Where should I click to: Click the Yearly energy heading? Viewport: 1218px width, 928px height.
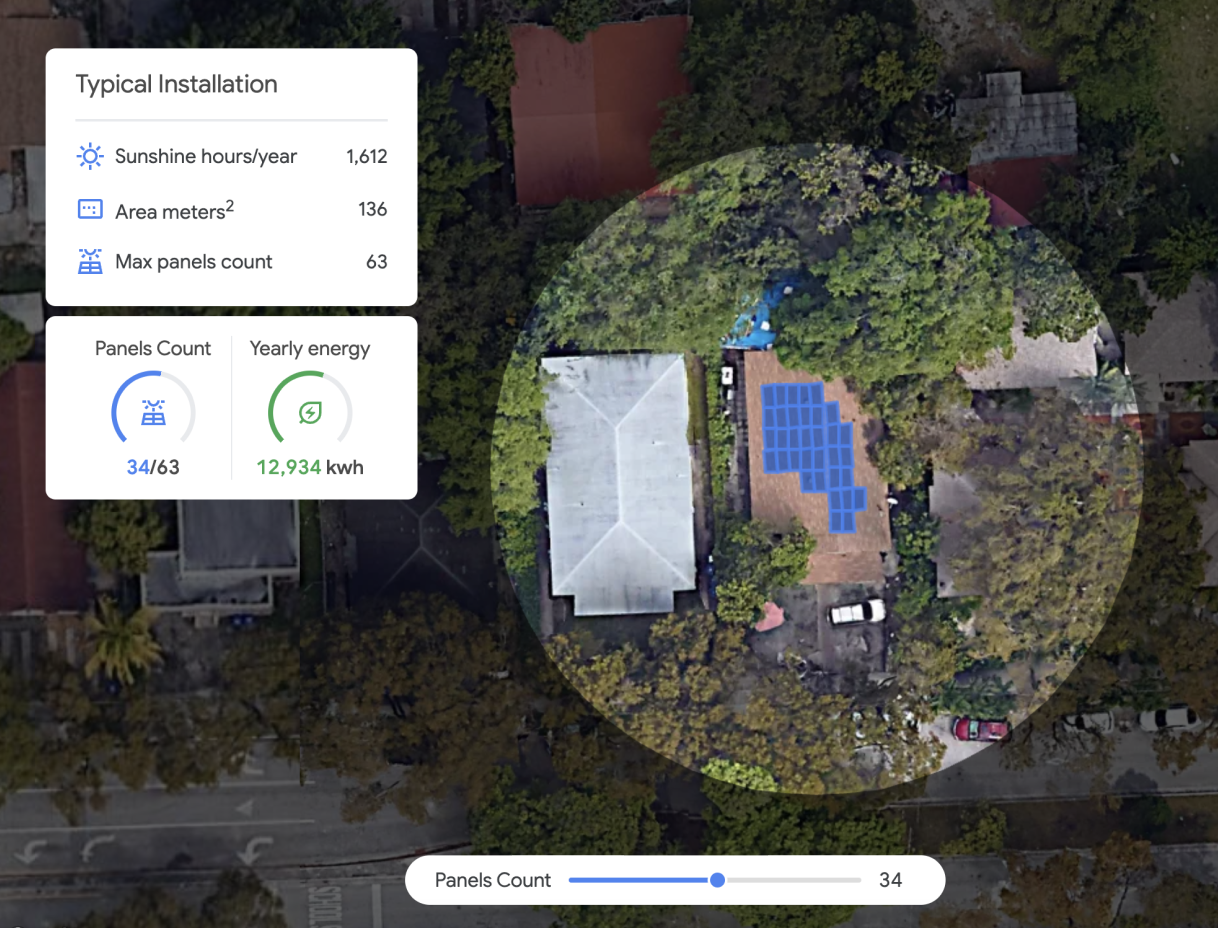coord(310,348)
